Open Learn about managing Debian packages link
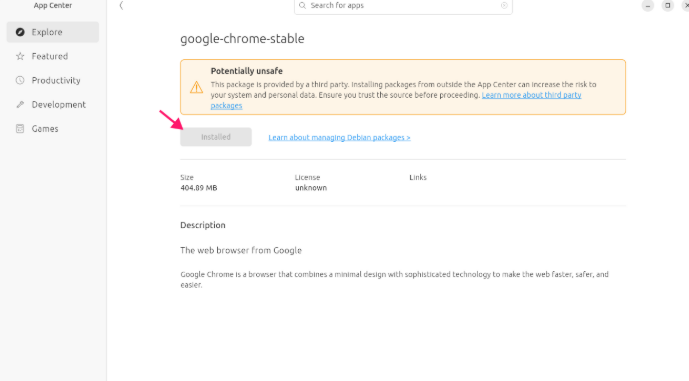Image resolution: width=689 pixels, height=381 pixels. click(339, 138)
